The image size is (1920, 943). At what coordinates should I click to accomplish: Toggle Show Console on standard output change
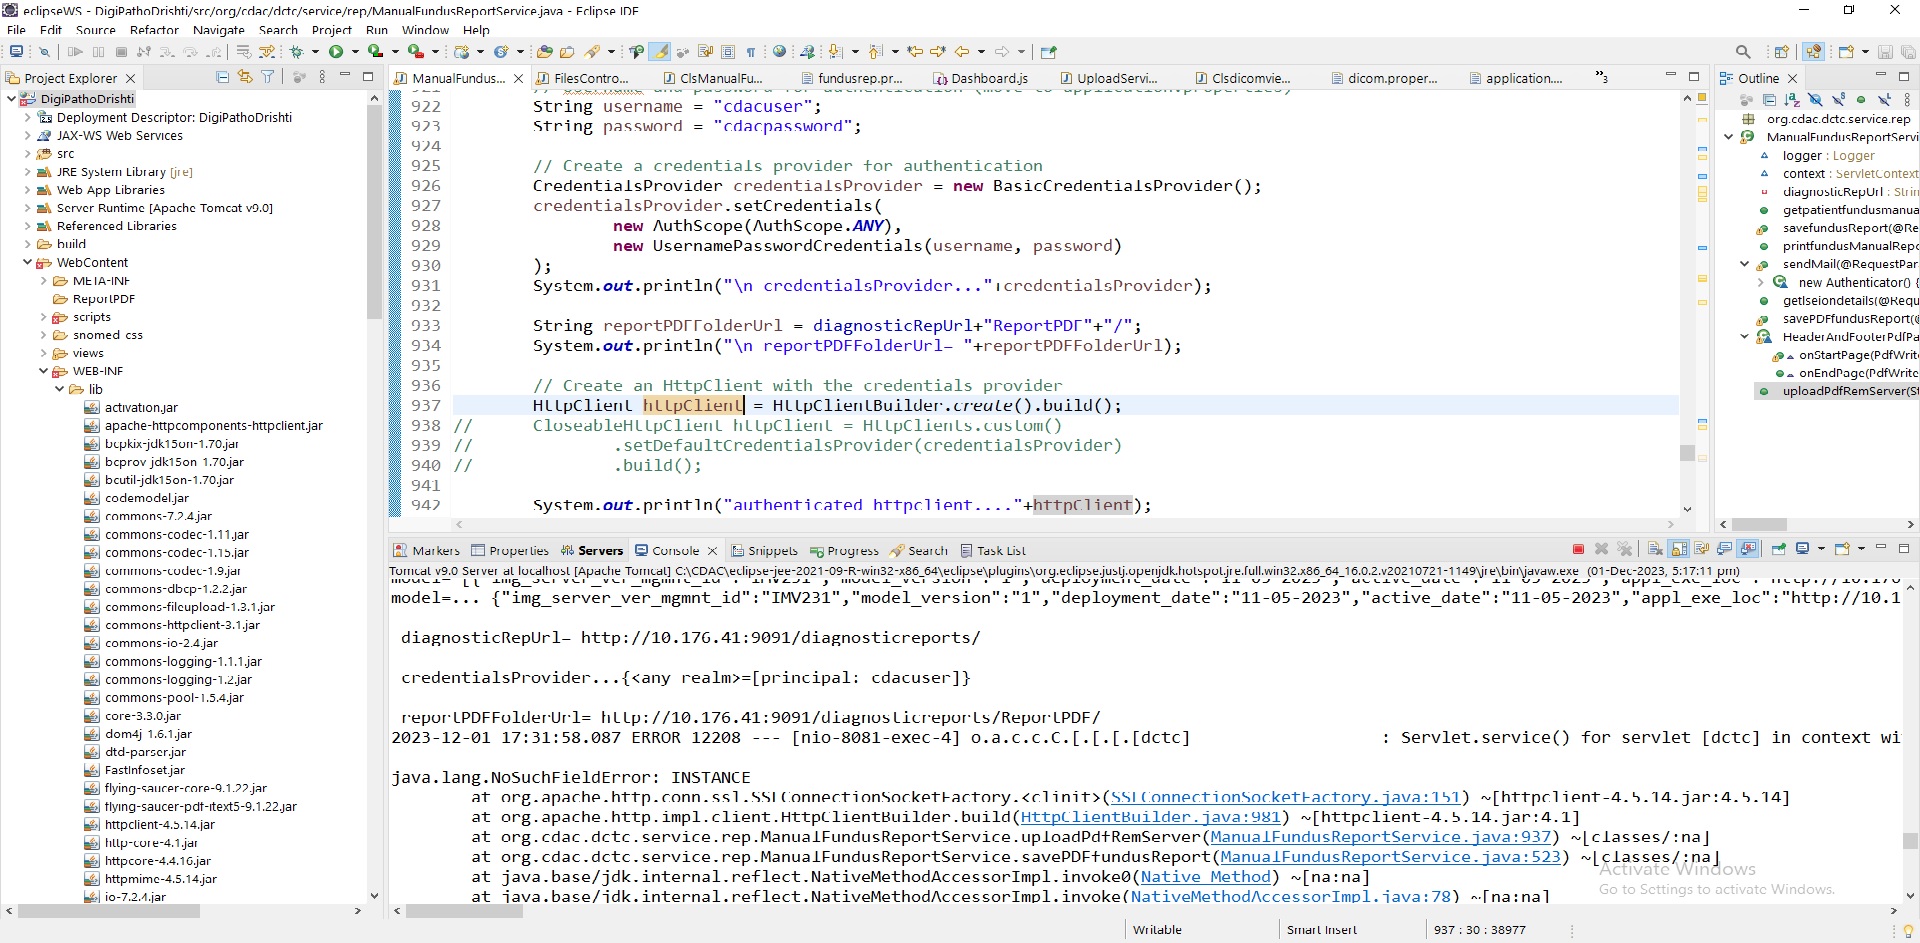pos(1724,549)
